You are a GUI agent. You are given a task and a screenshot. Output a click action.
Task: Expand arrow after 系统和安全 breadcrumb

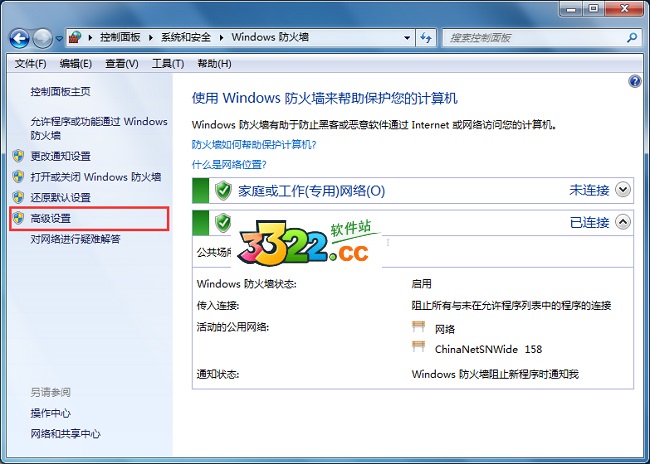click(x=221, y=38)
